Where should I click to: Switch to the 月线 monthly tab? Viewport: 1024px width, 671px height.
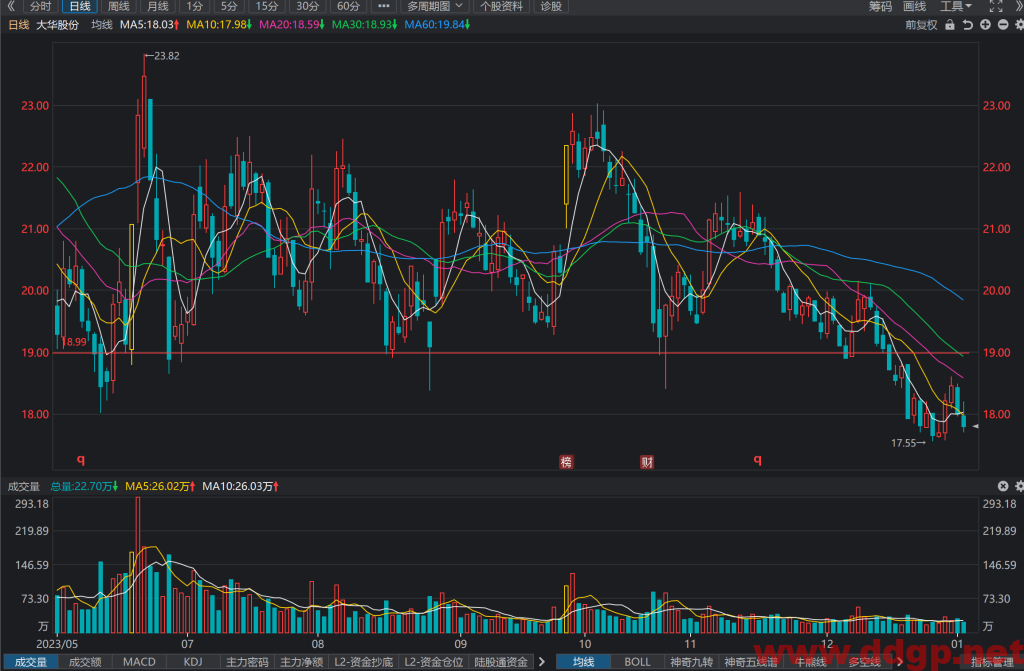coord(157,6)
